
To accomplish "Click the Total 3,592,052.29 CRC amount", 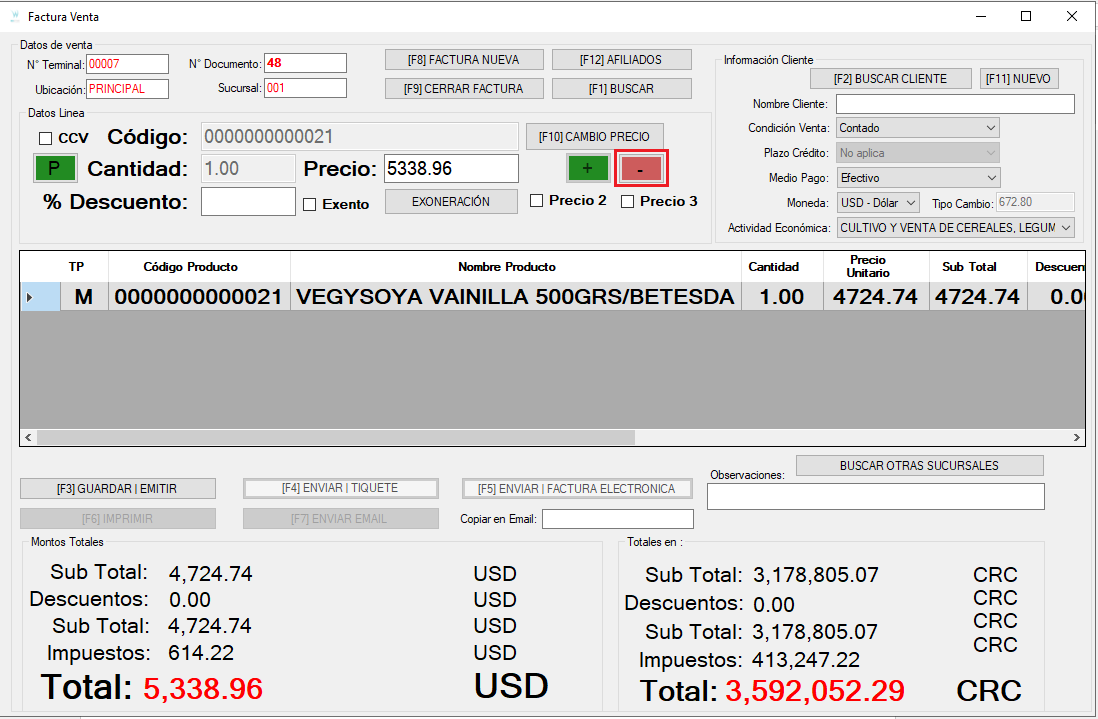I will pyautogui.click(x=815, y=691).
